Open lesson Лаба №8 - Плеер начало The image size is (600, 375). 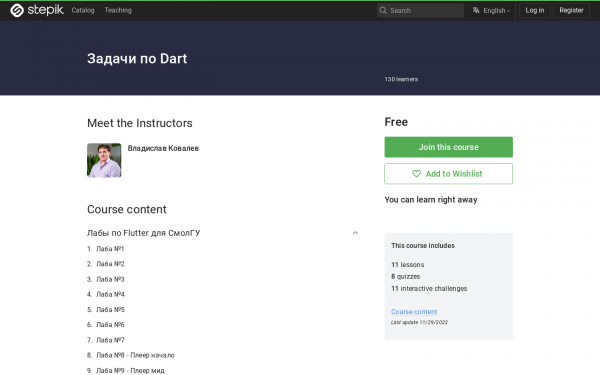click(135, 355)
